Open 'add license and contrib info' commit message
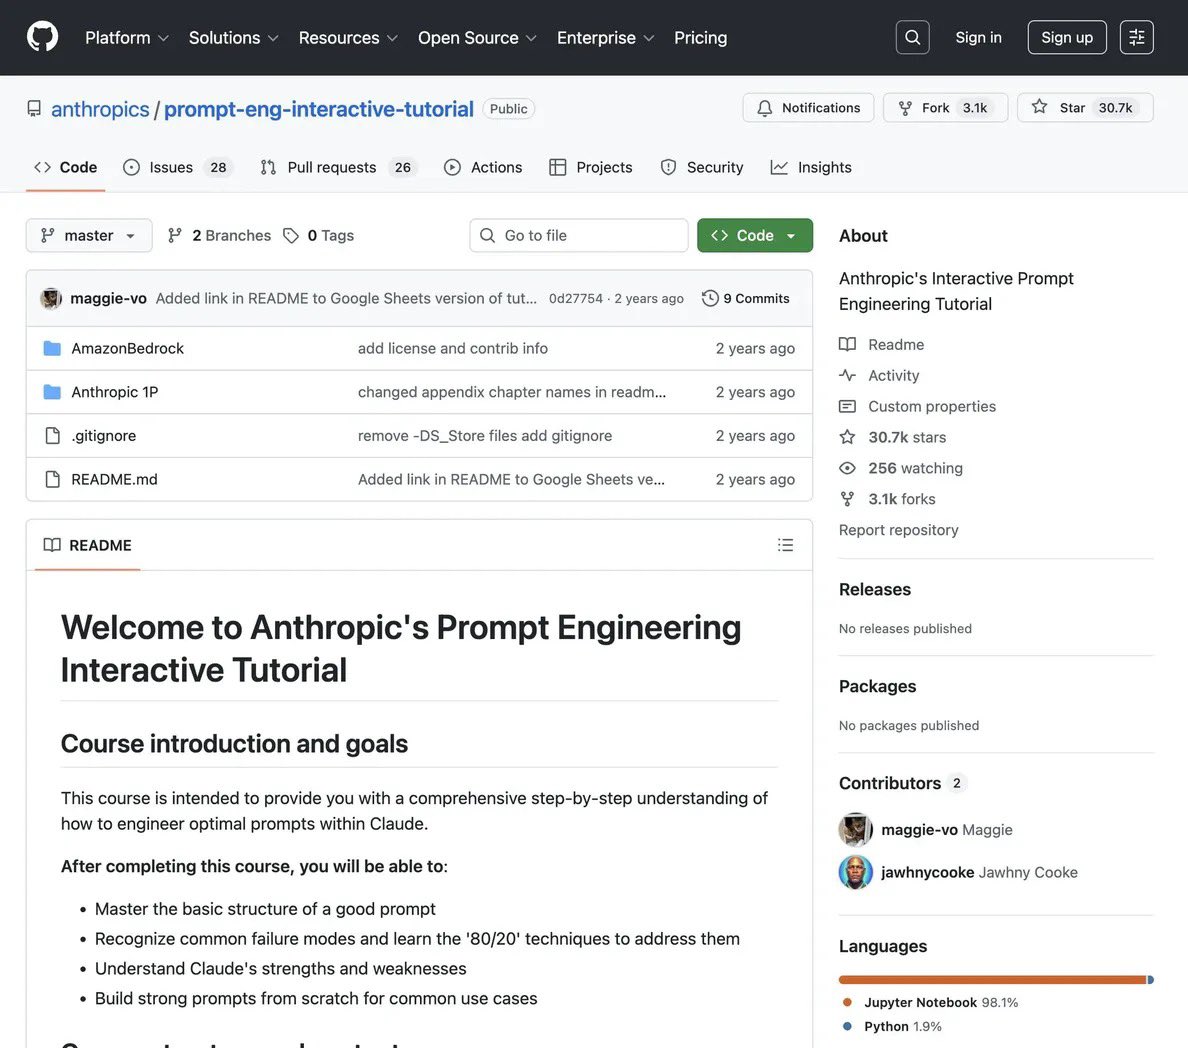The width and height of the screenshot is (1188, 1048). [452, 349]
